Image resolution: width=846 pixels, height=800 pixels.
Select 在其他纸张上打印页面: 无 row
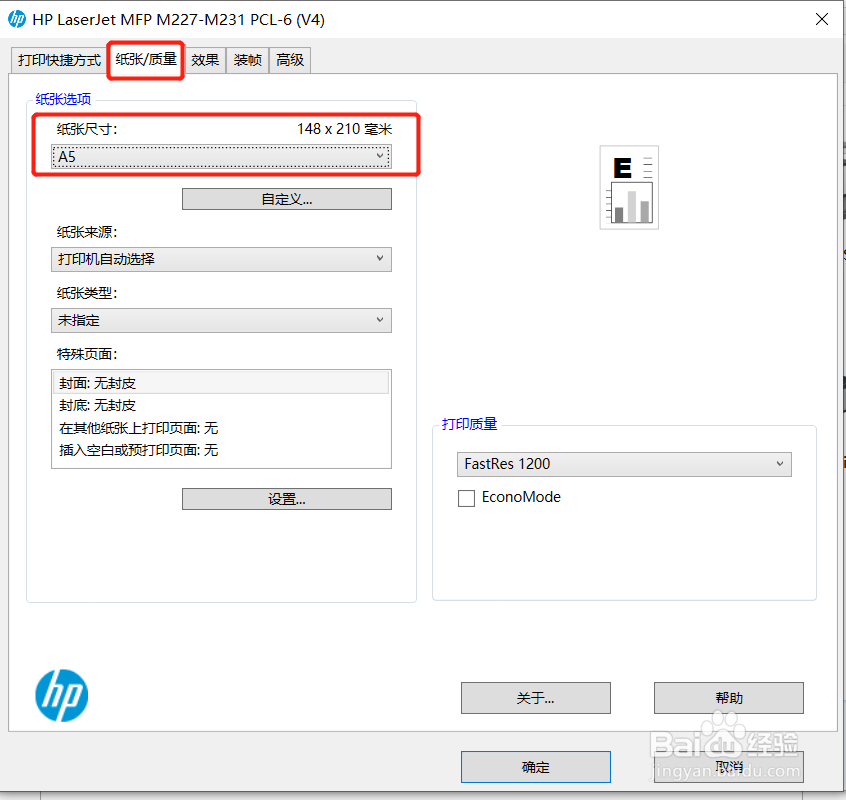pos(221,428)
